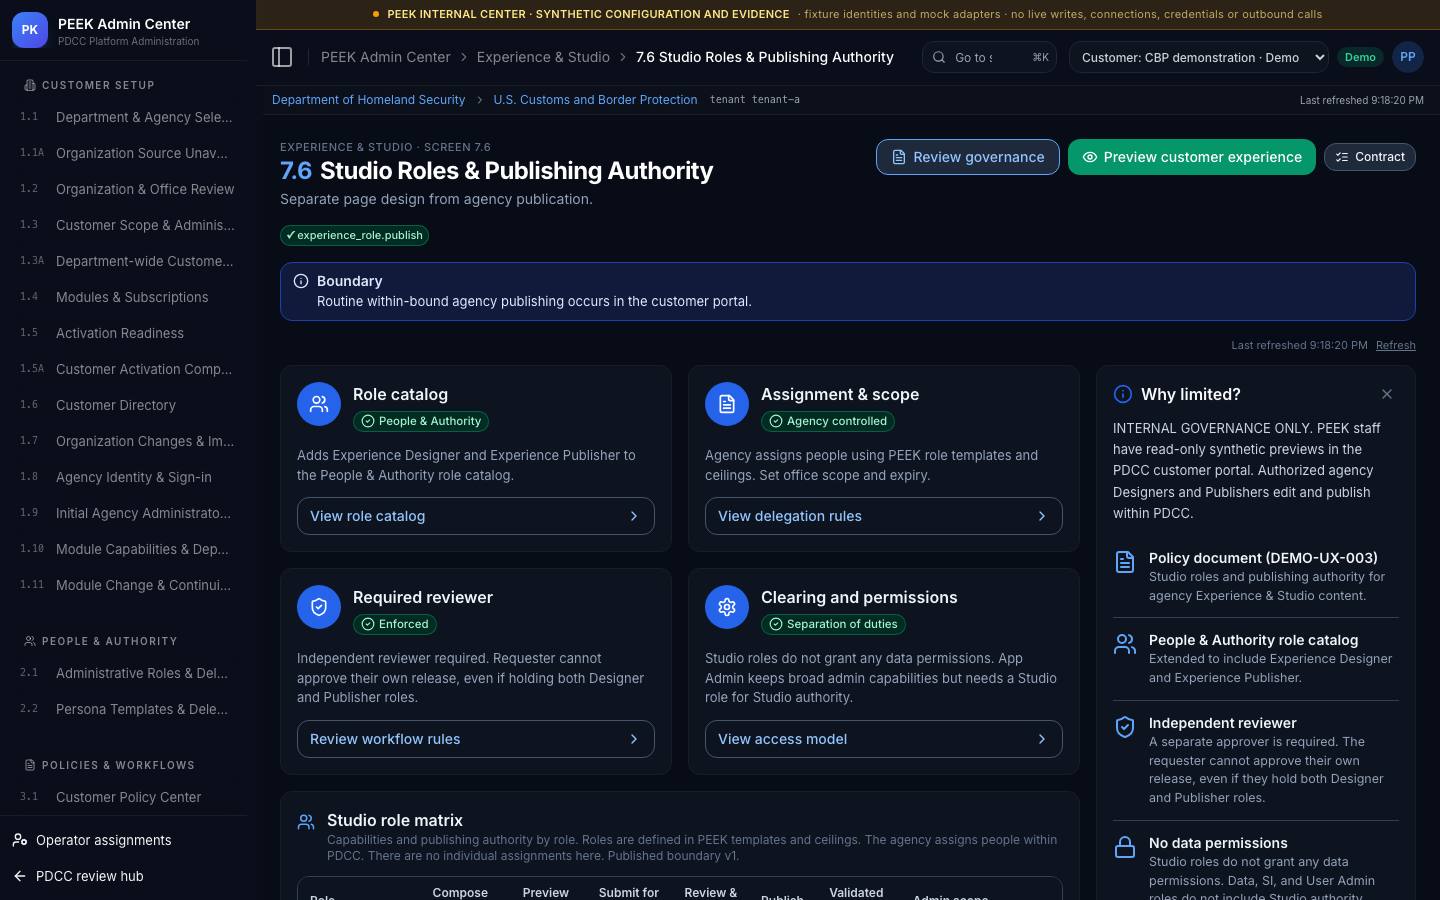The width and height of the screenshot is (1440, 900).
Task: Click the Separation of duties badge
Action: pyautogui.click(x=833, y=624)
